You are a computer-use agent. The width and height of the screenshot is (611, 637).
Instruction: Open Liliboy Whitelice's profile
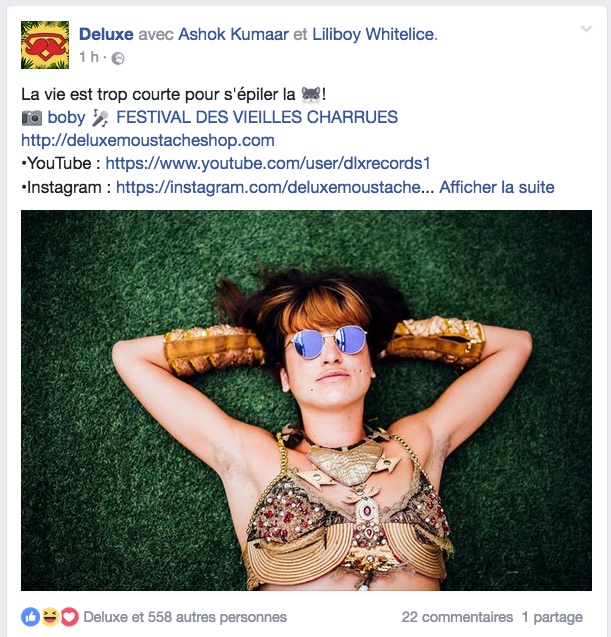point(375,34)
